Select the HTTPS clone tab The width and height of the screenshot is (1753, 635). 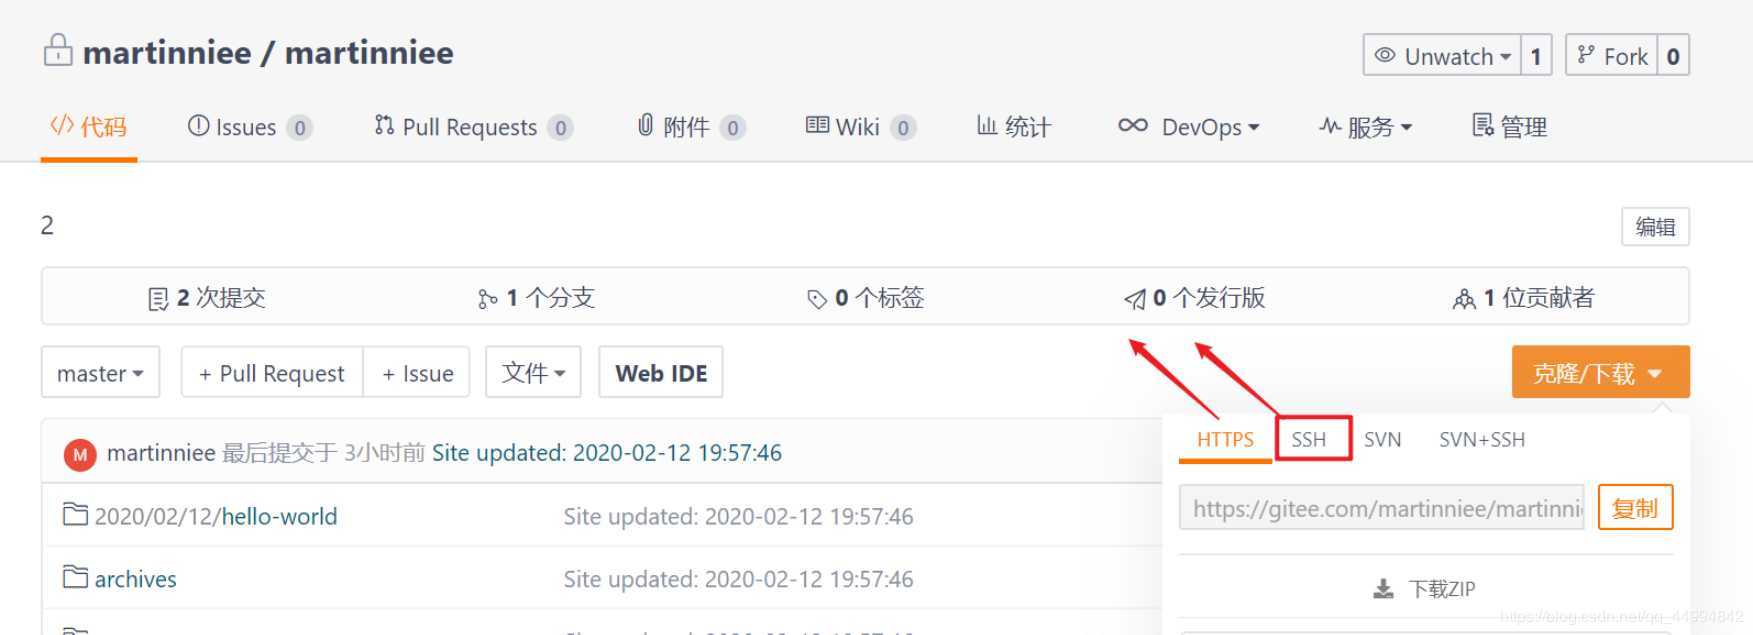tap(1225, 440)
